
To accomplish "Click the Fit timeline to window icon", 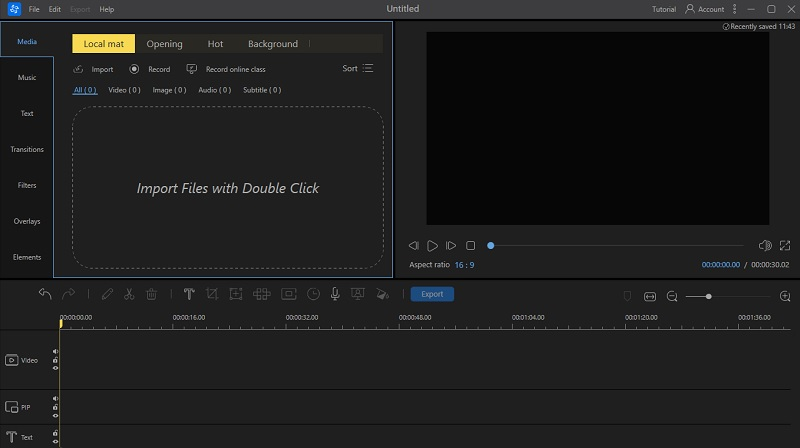I will (650, 296).
